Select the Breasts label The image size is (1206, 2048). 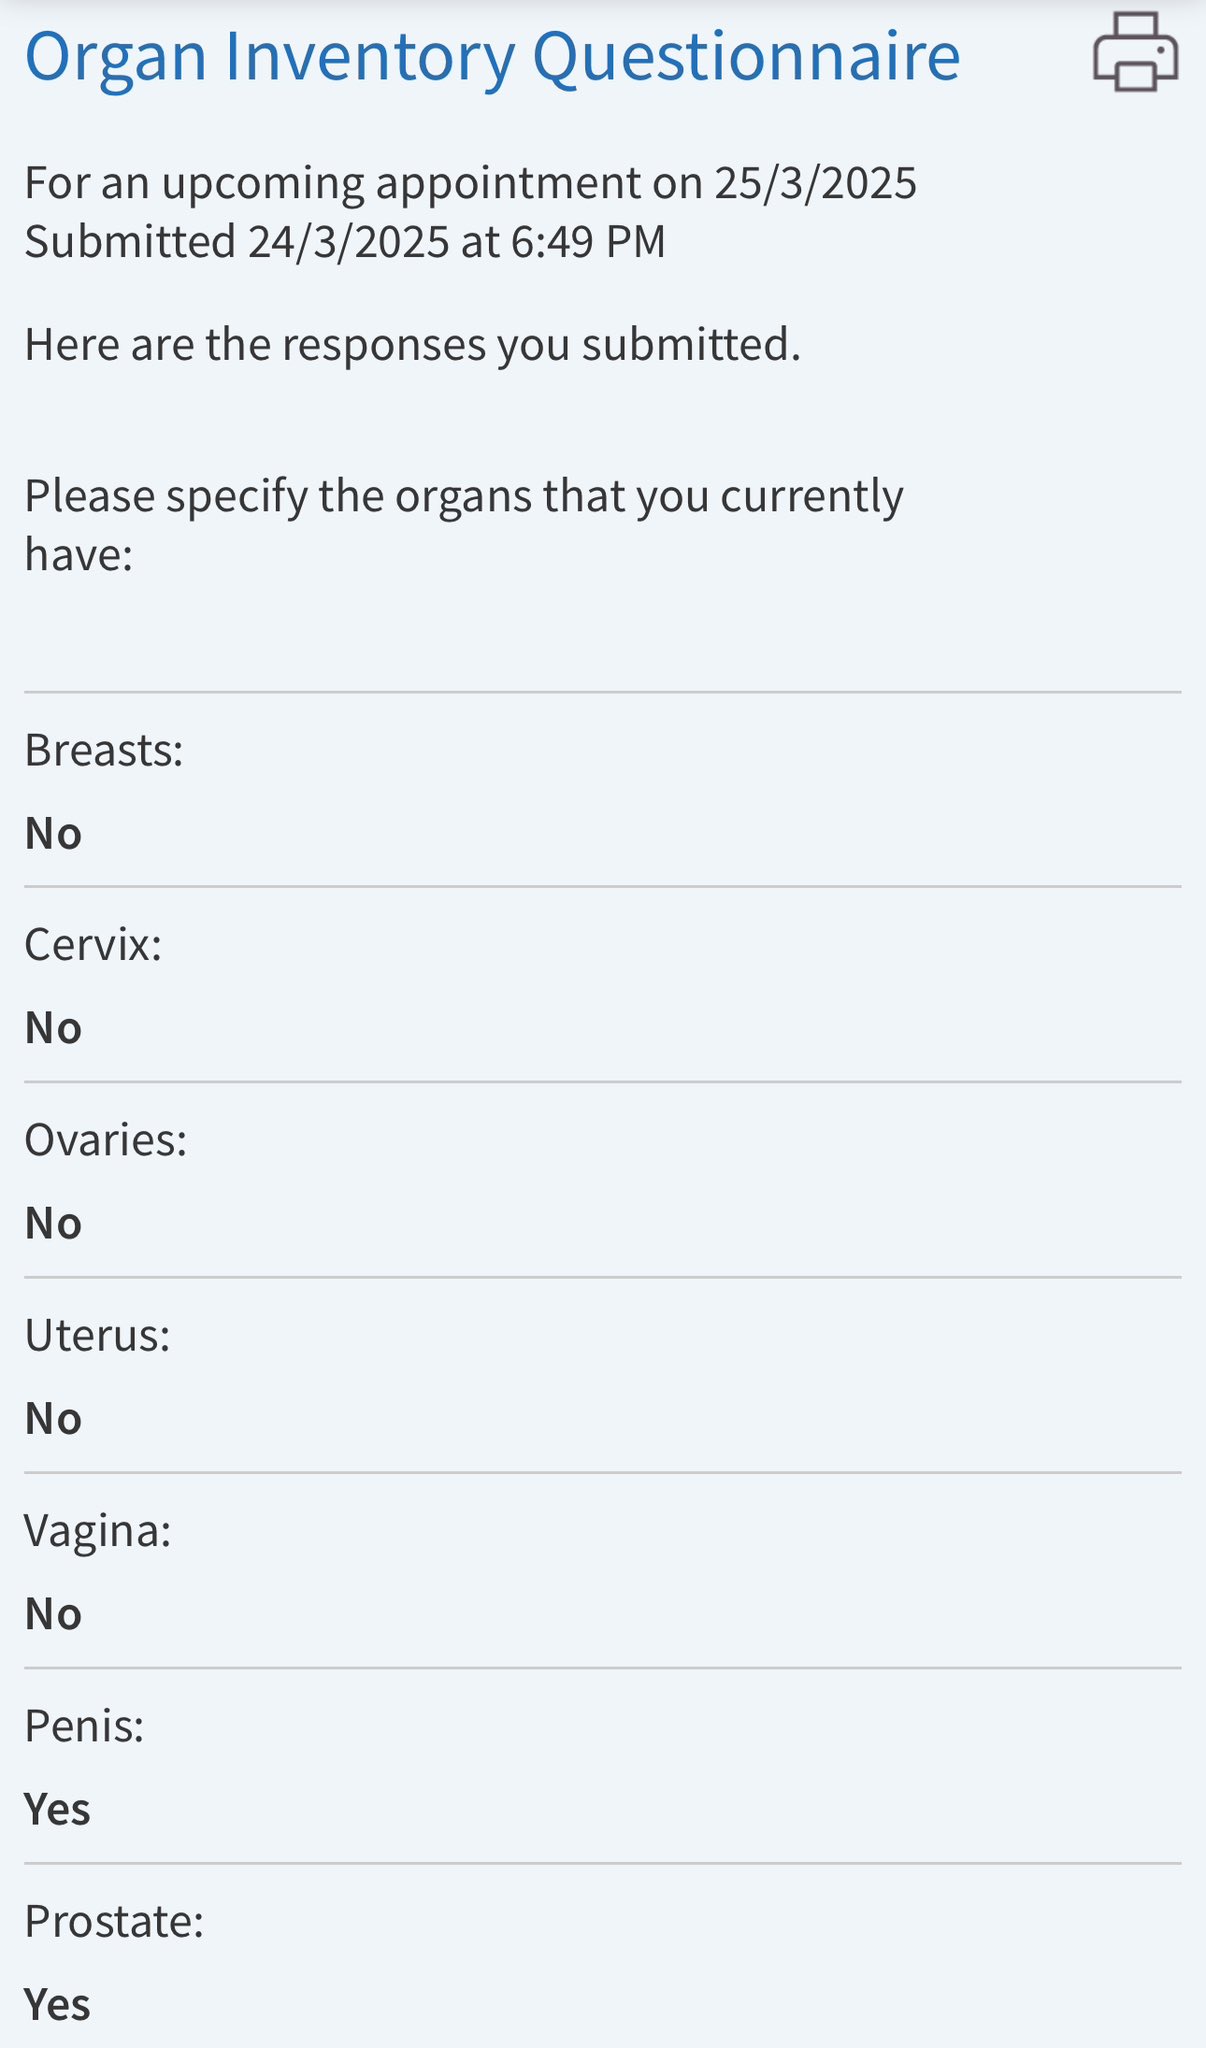pyautogui.click(x=104, y=750)
